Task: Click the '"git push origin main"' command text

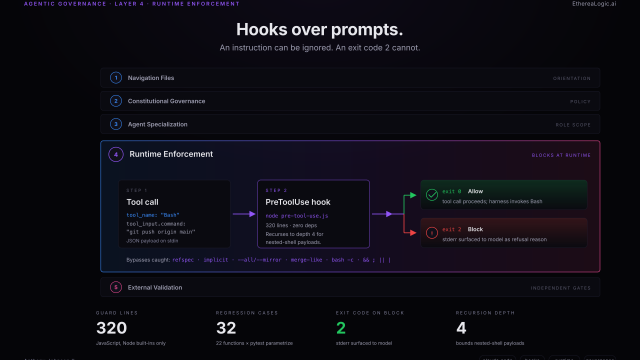Action: coord(161,232)
